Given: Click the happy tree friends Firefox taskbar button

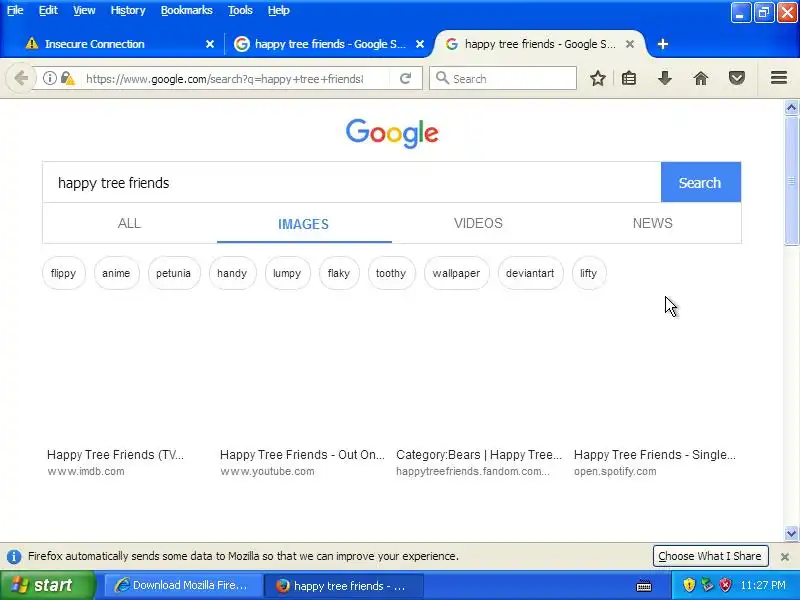Looking at the screenshot, I should click(x=344, y=586).
